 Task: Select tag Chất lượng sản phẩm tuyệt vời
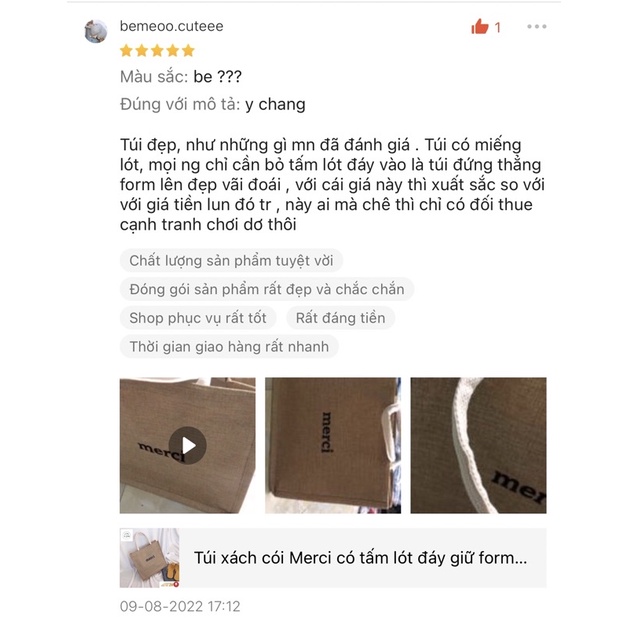231,261
